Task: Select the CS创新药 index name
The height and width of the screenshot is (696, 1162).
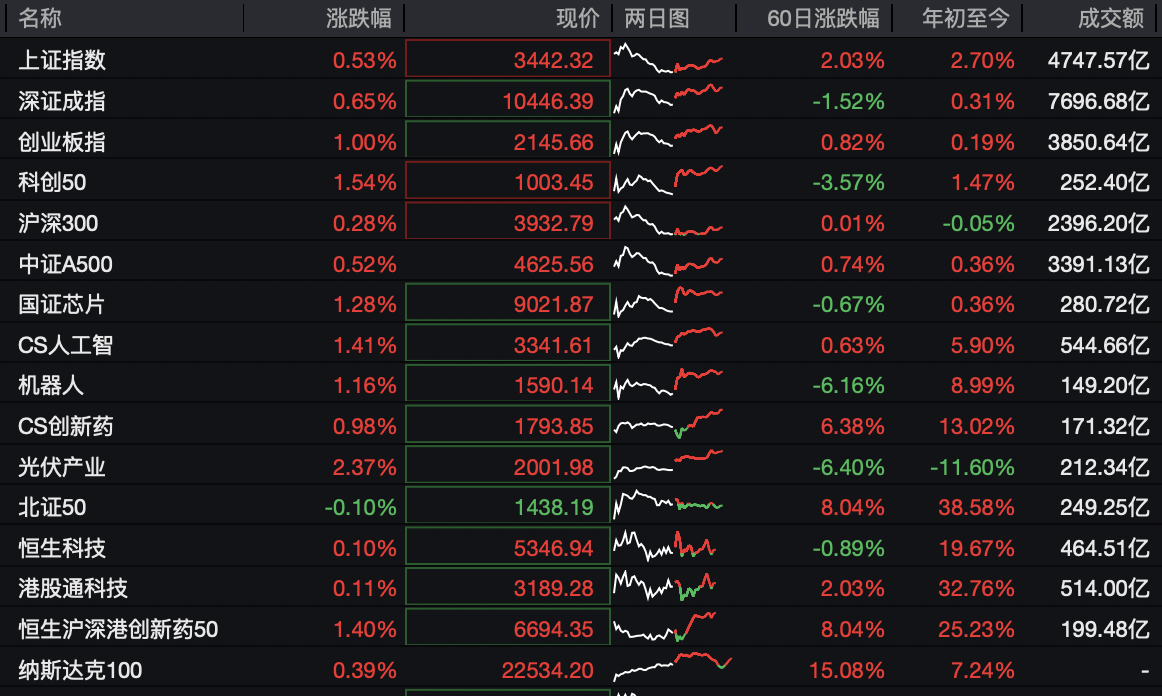Action: point(65,426)
